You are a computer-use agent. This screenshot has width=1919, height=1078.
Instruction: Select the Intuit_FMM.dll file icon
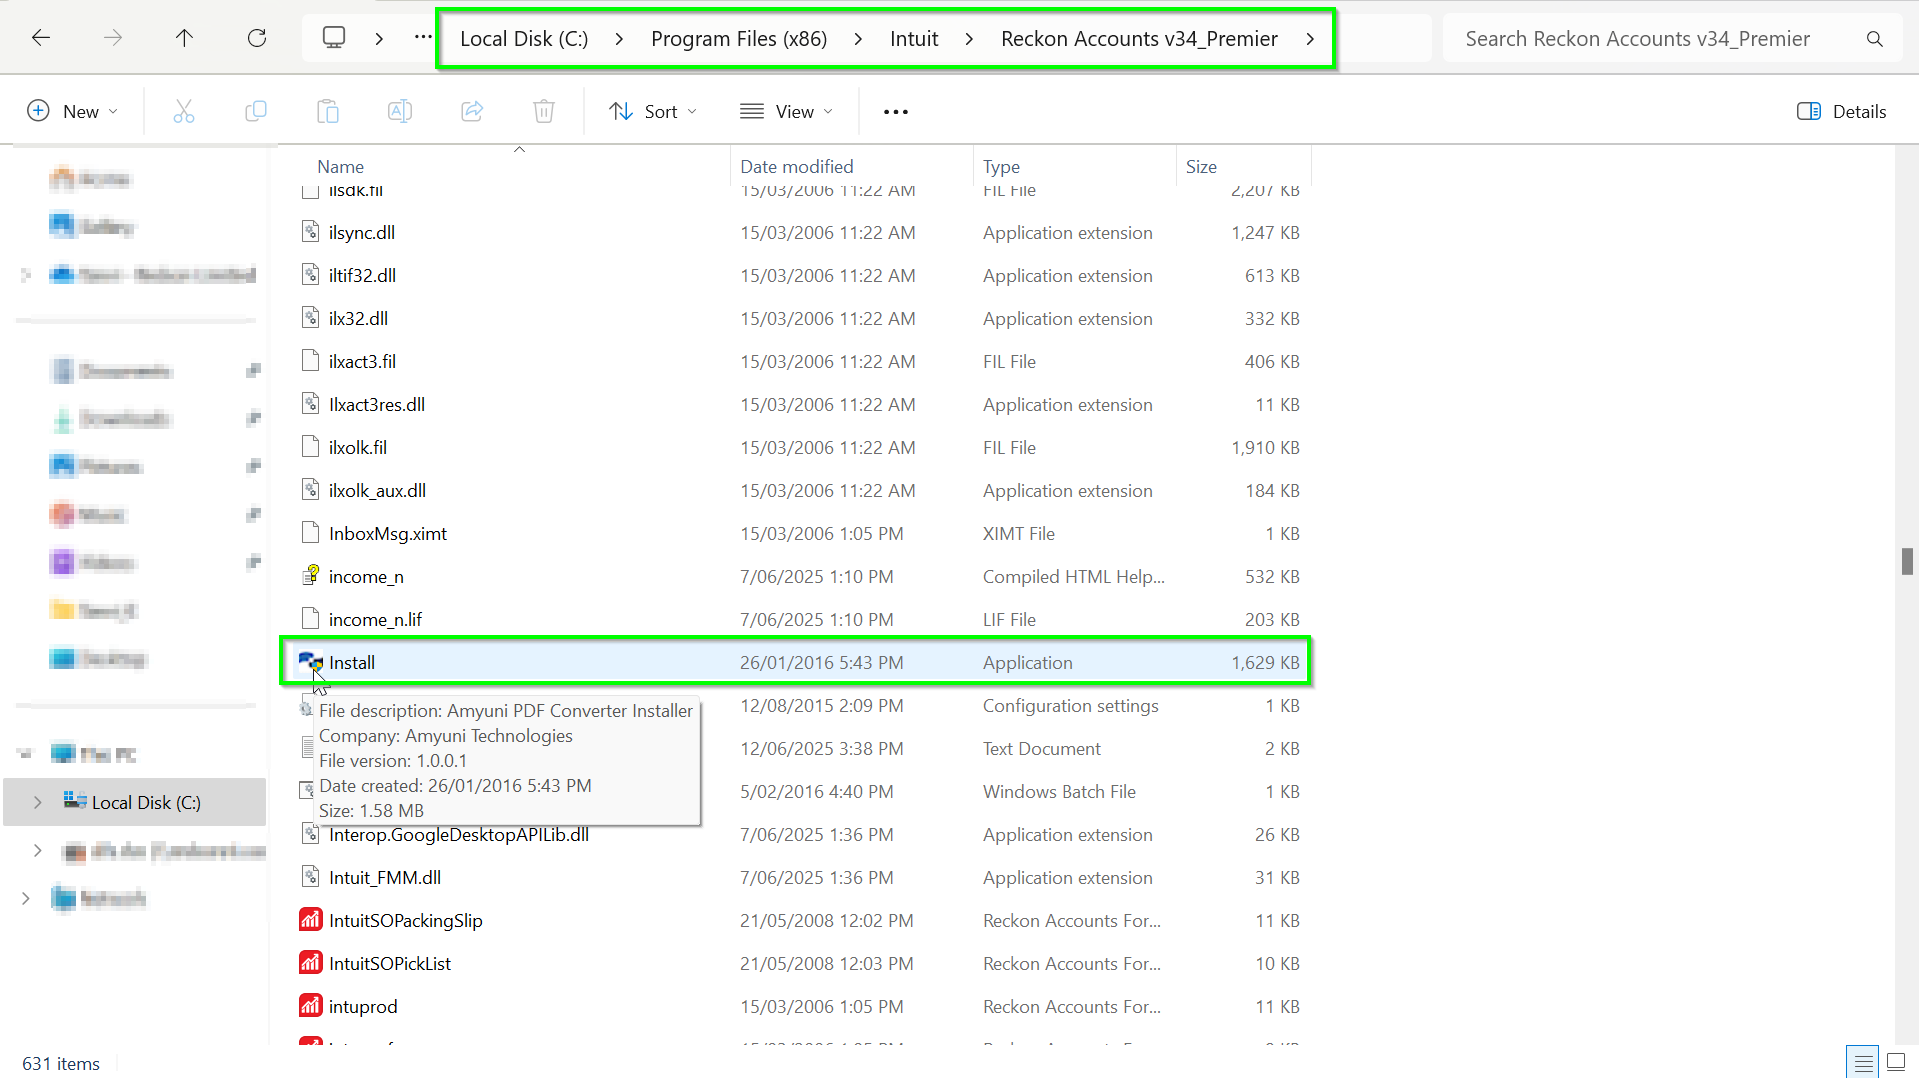311,877
